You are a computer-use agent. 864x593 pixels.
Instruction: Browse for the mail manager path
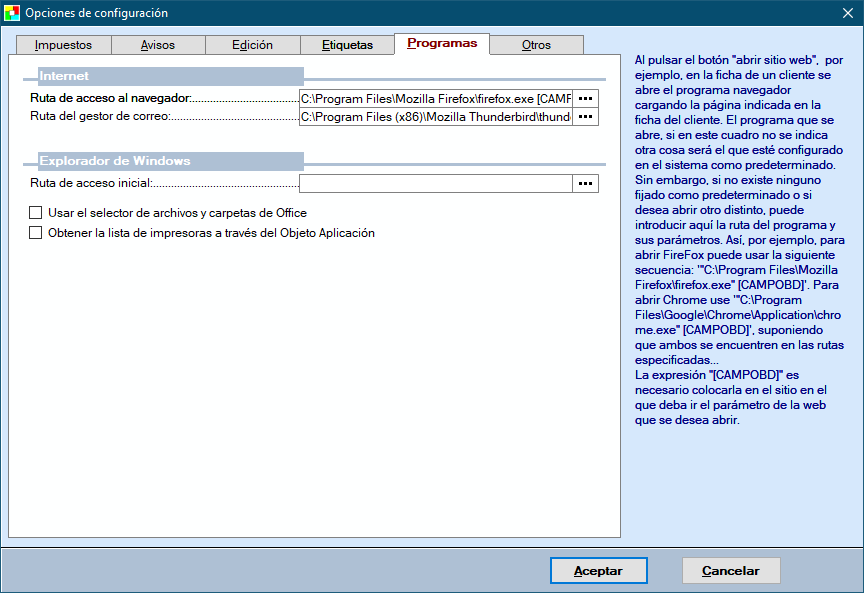tap(585, 117)
